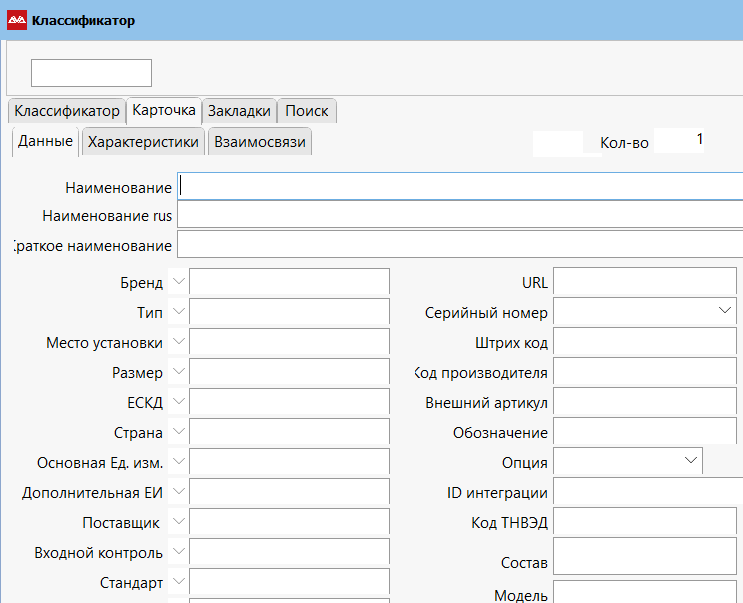The image size is (743, 603).
Task: Open the Опция combo box list
Action: click(x=690, y=460)
